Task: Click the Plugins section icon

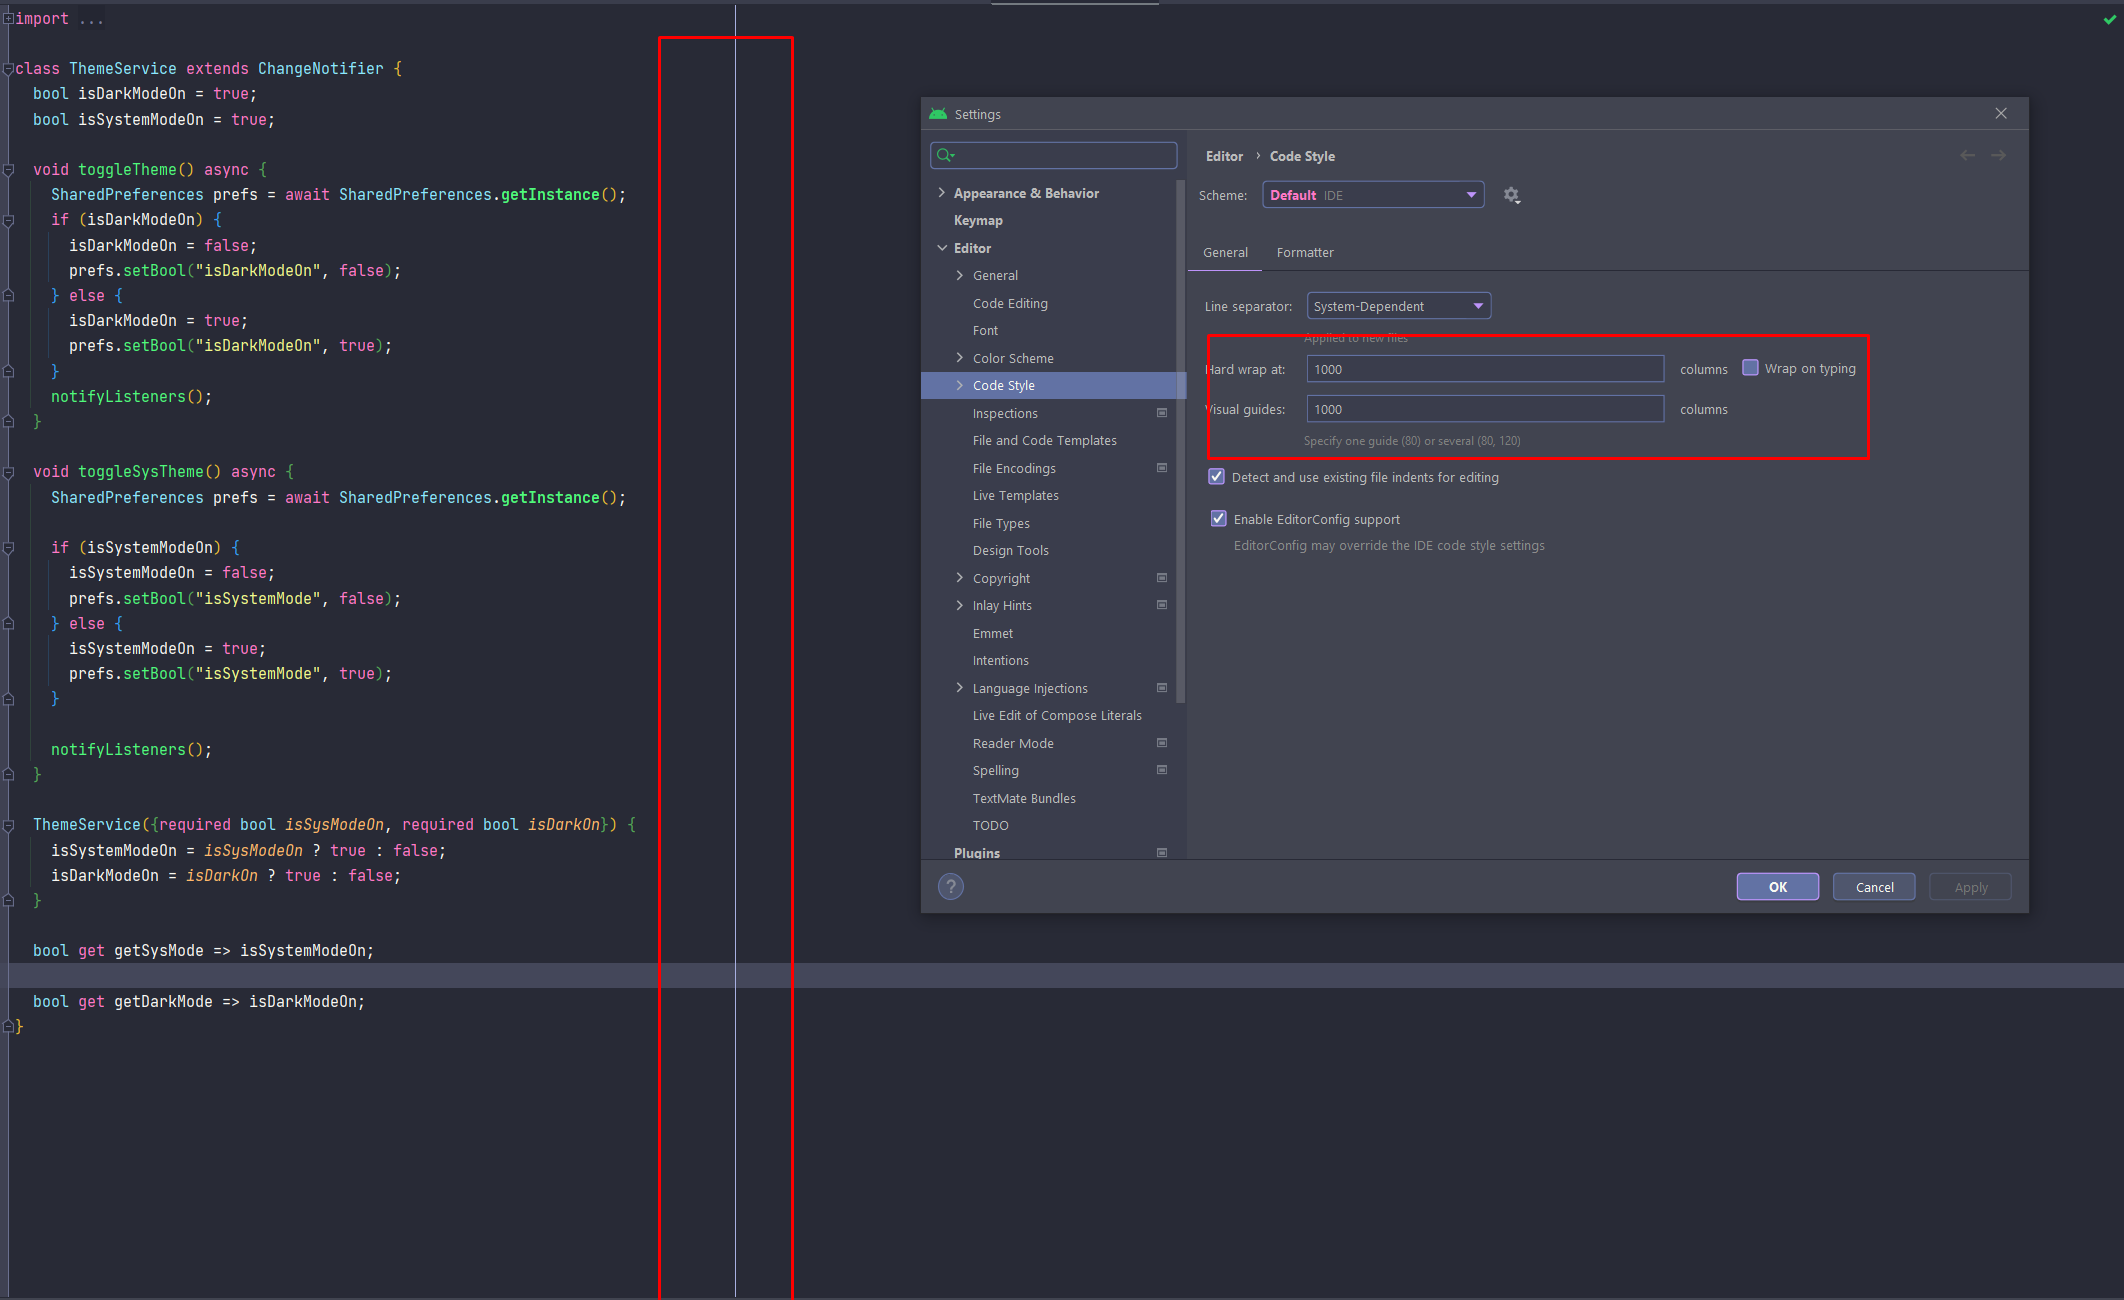Action: tap(1162, 853)
